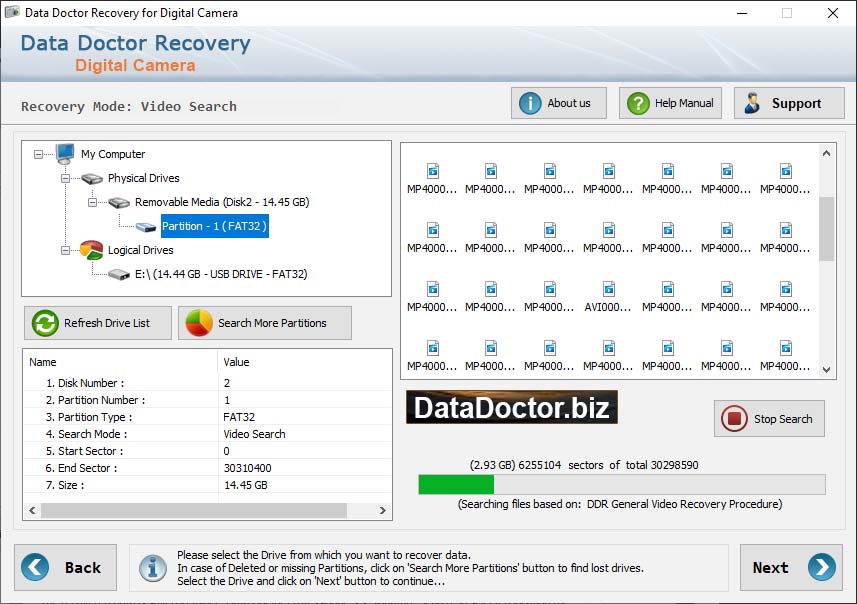Proceed with the Next arrow icon
This screenshot has width=857, height=604.
[x=821, y=567]
